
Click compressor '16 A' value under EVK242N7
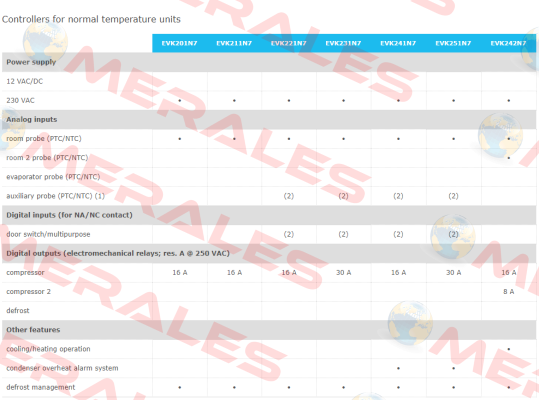tap(509, 273)
